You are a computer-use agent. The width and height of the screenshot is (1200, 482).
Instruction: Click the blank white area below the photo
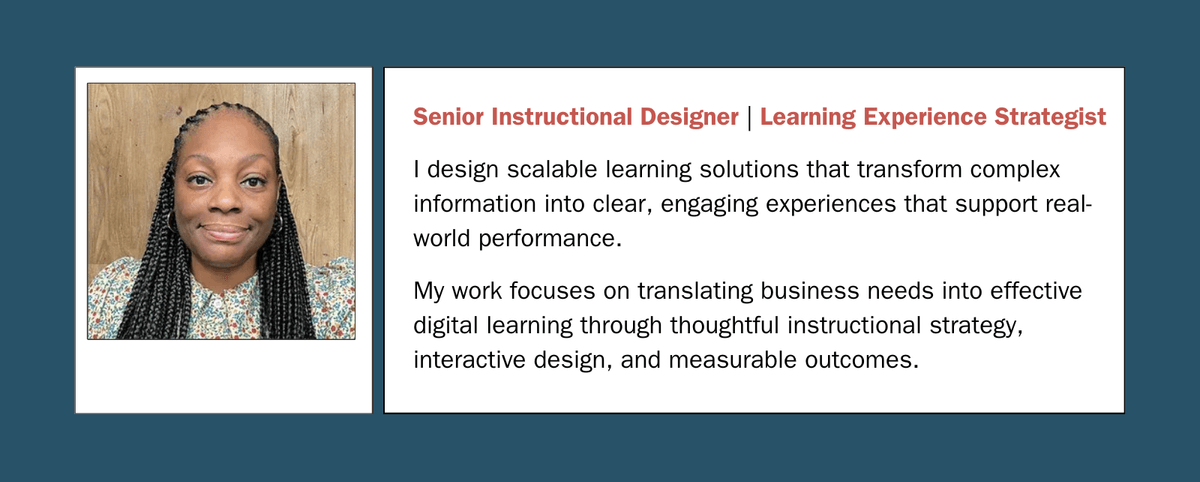click(221, 376)
